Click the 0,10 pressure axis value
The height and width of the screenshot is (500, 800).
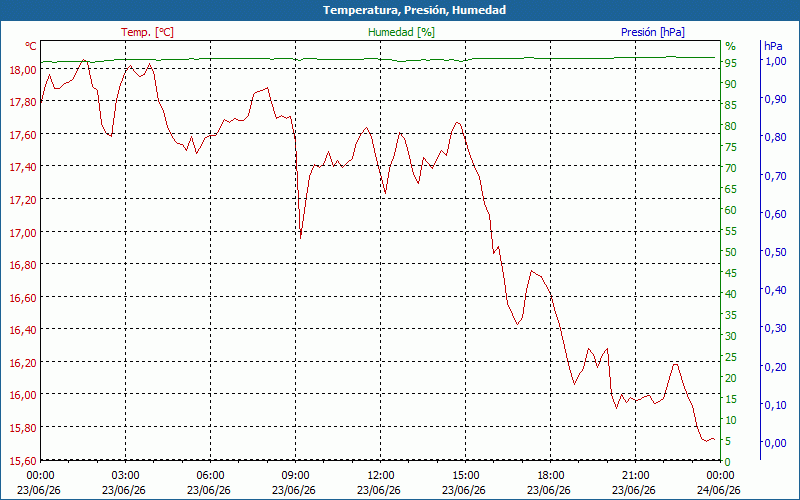pos(776,405)
